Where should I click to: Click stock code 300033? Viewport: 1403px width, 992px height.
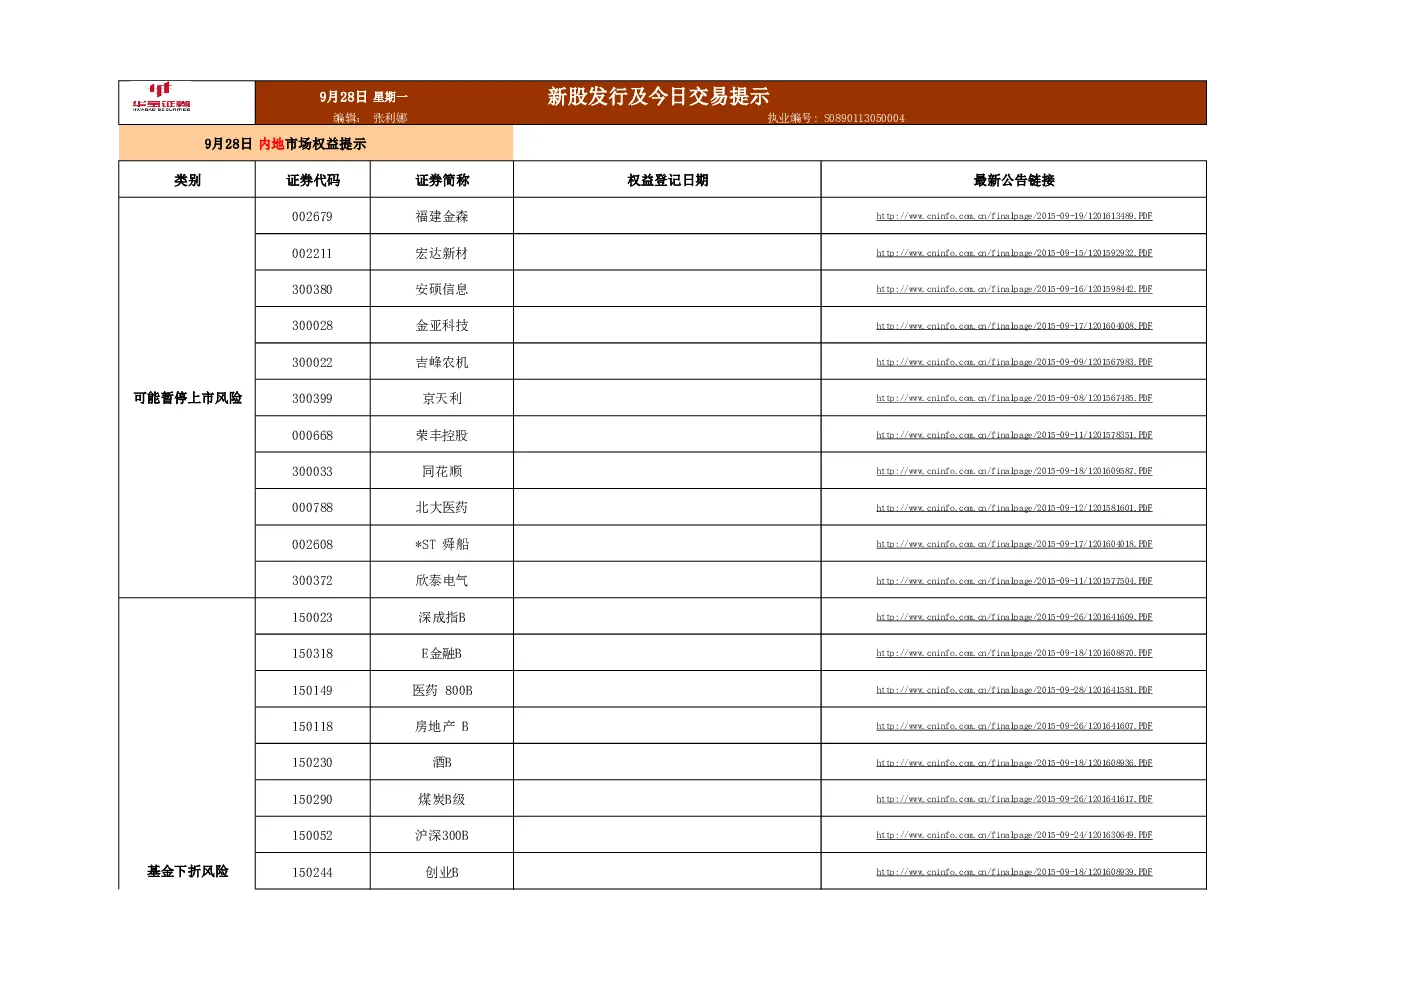click(x=312, y=471)
